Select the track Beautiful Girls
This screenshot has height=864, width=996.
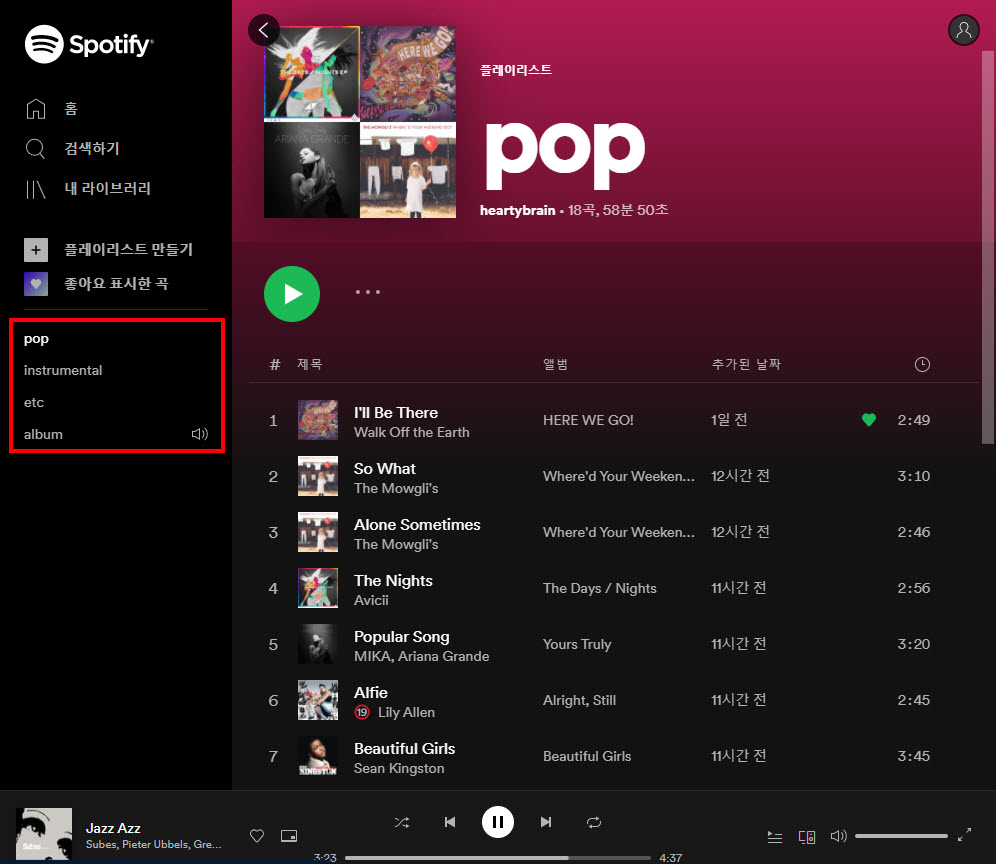(x=404, y=748)
